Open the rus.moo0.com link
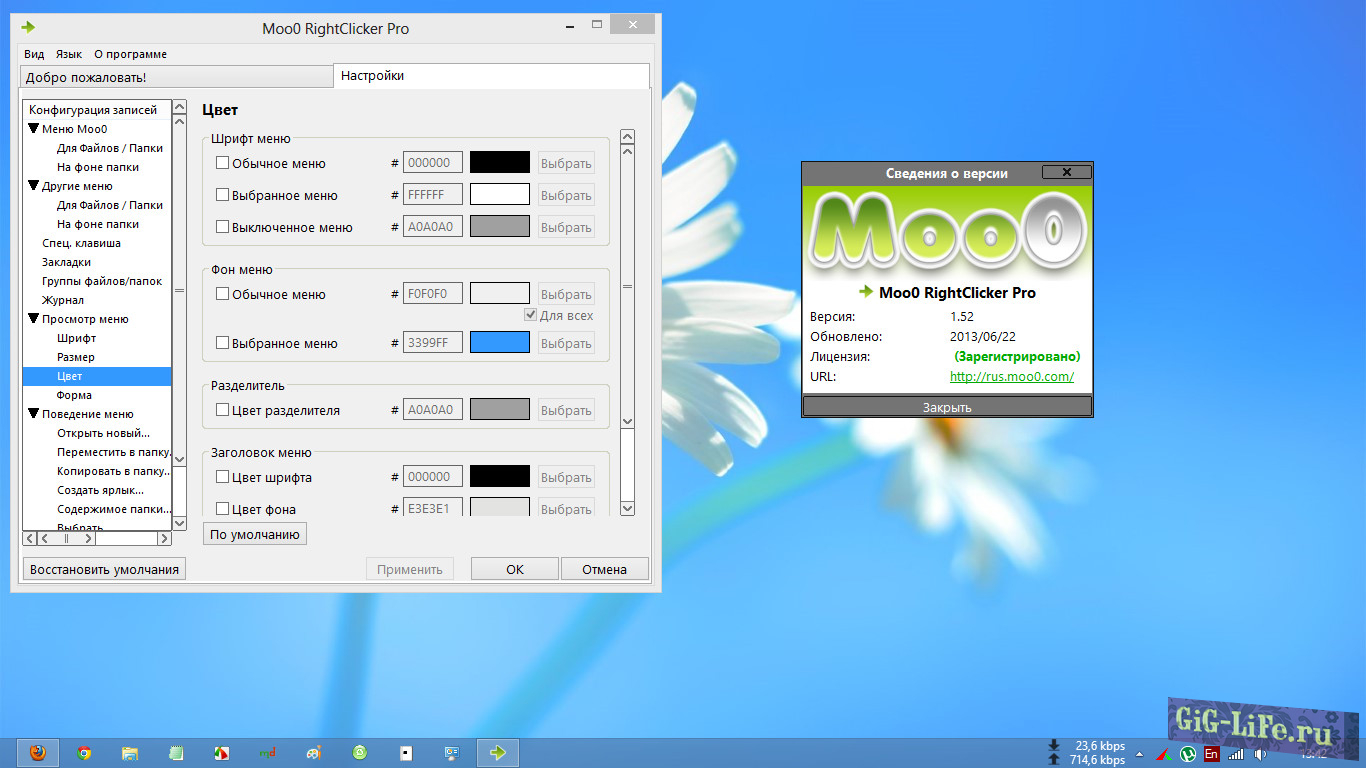This screenshot has height=768, width=1366. [1011, 377]
